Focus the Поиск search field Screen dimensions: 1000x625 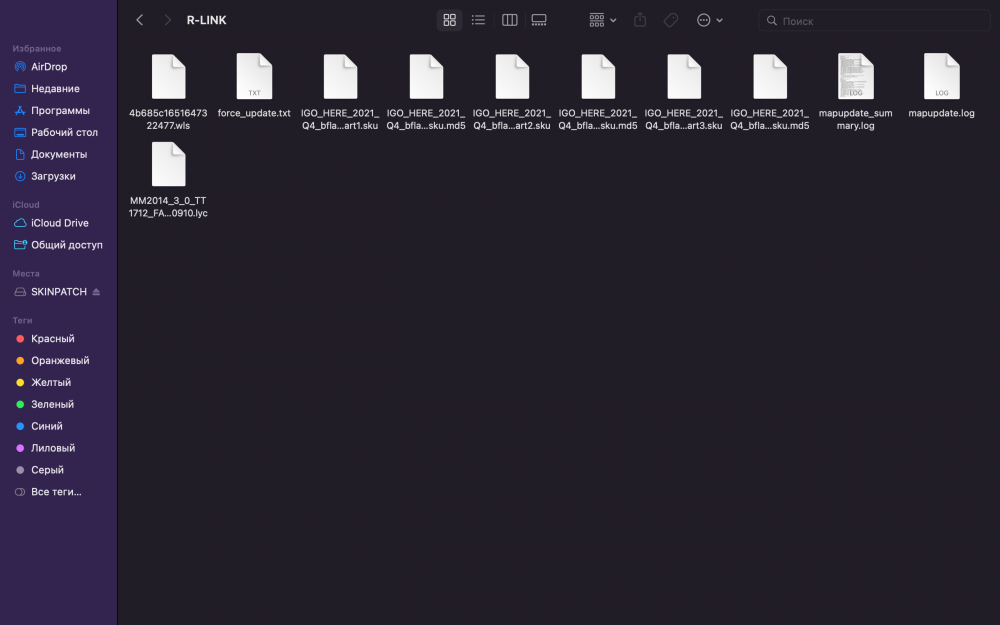coord(874,21)
